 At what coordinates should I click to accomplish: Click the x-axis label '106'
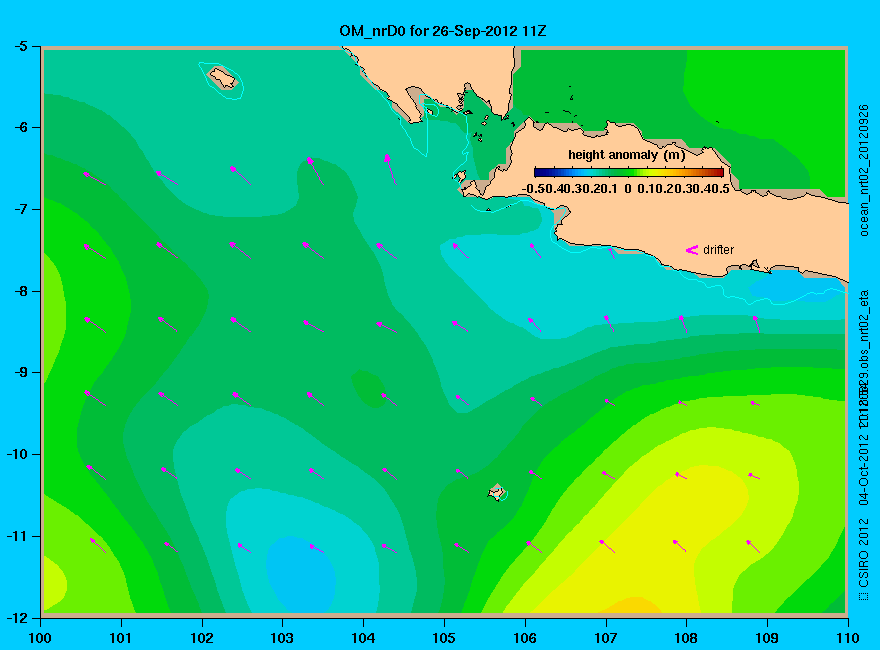pos(525,638)
